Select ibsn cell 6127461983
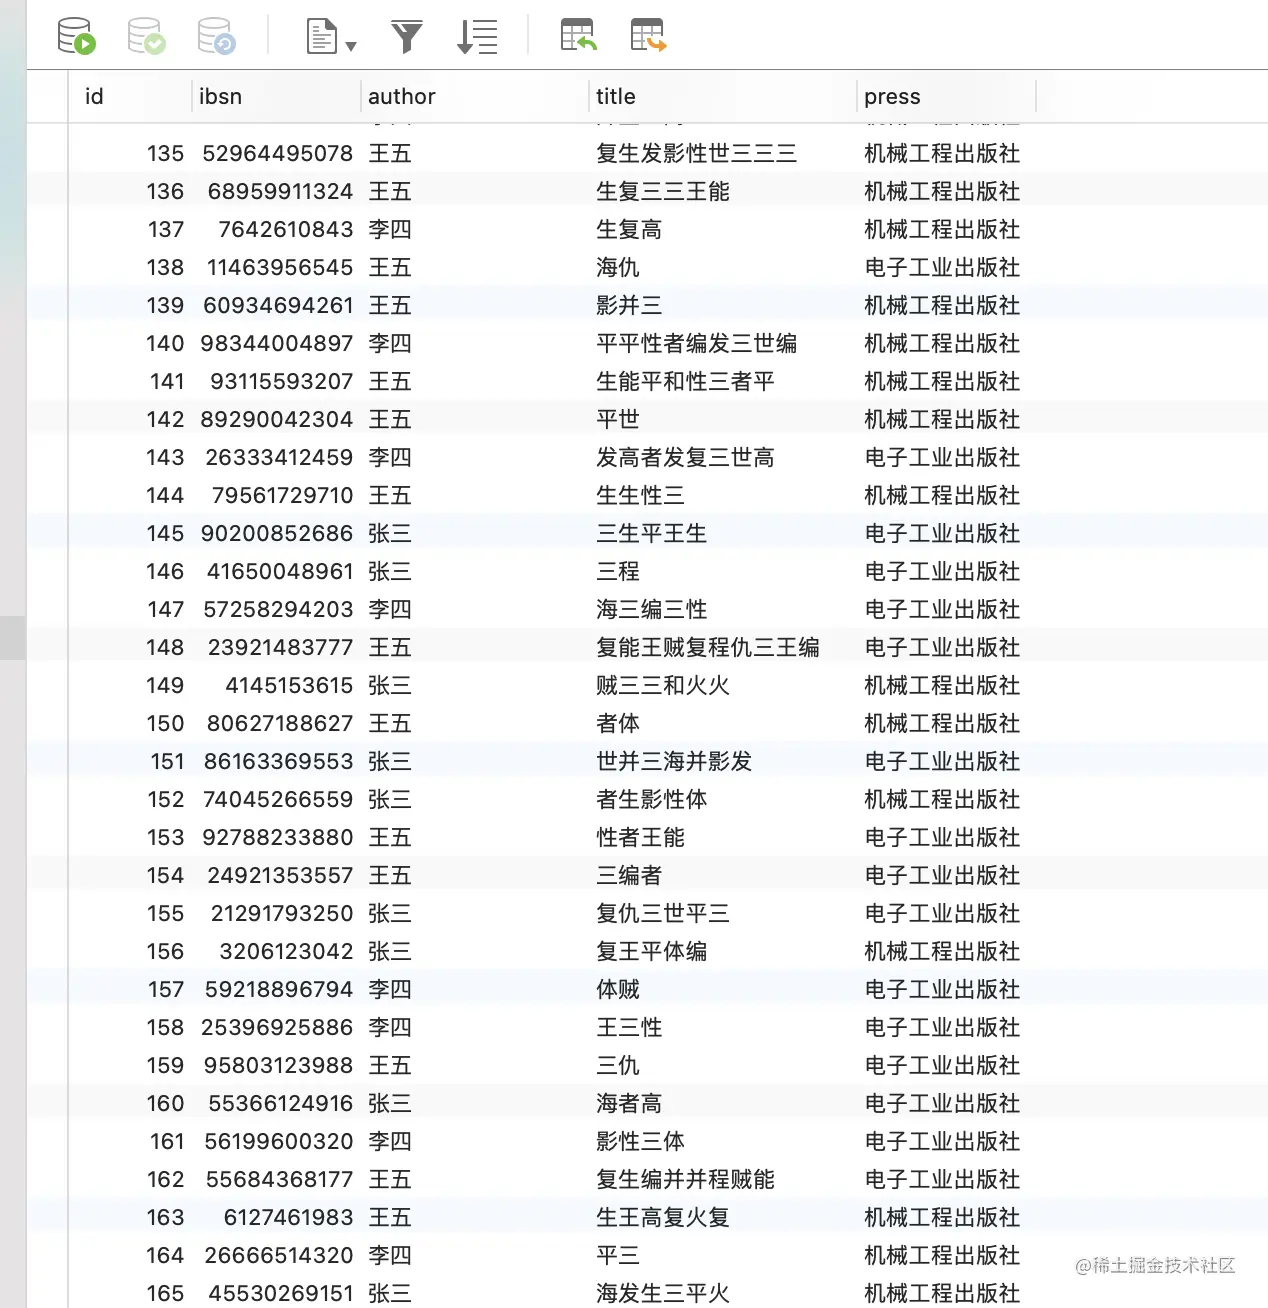The width and height of the screenshot is (1268, 1308). [288, 1218]
